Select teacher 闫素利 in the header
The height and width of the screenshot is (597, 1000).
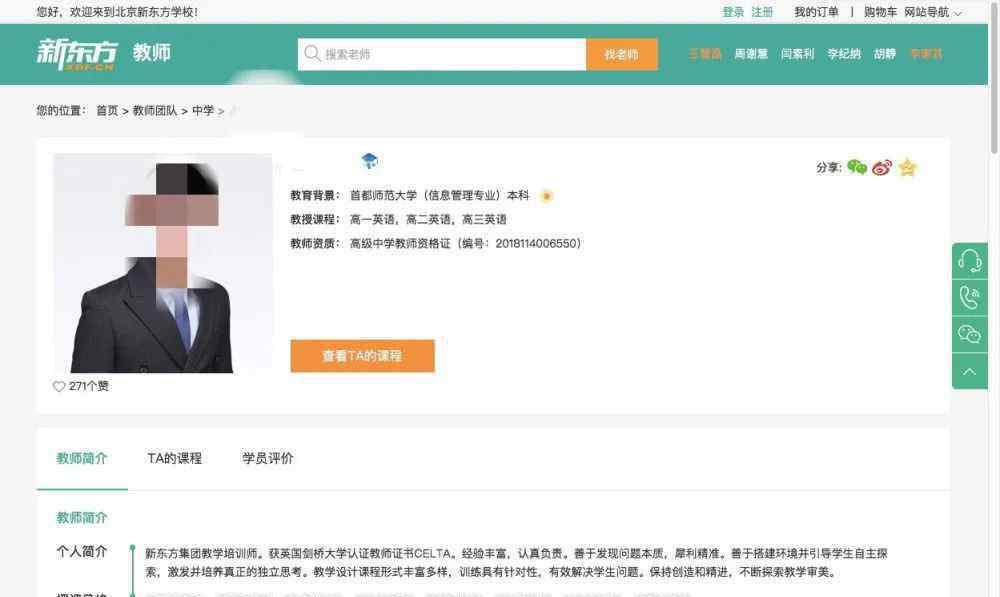pyautogui.click(x=797, y=54)
